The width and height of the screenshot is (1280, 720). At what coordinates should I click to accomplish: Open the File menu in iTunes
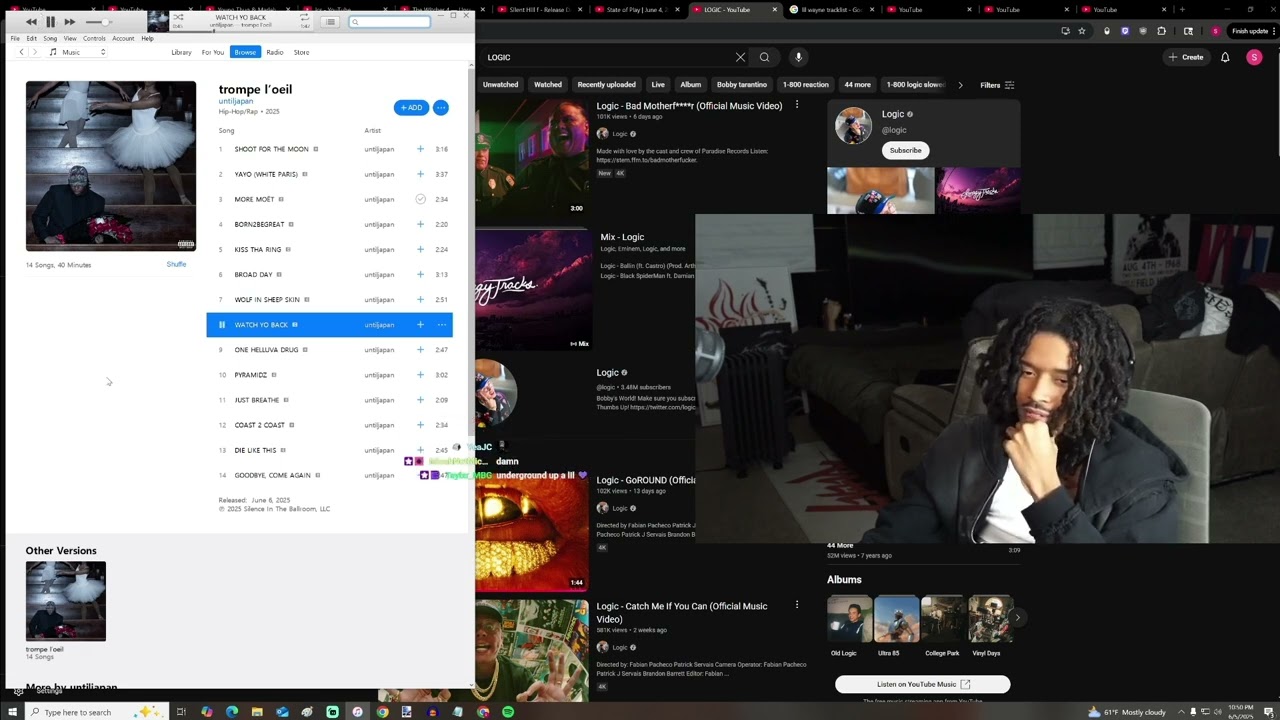tap(15, 38)
